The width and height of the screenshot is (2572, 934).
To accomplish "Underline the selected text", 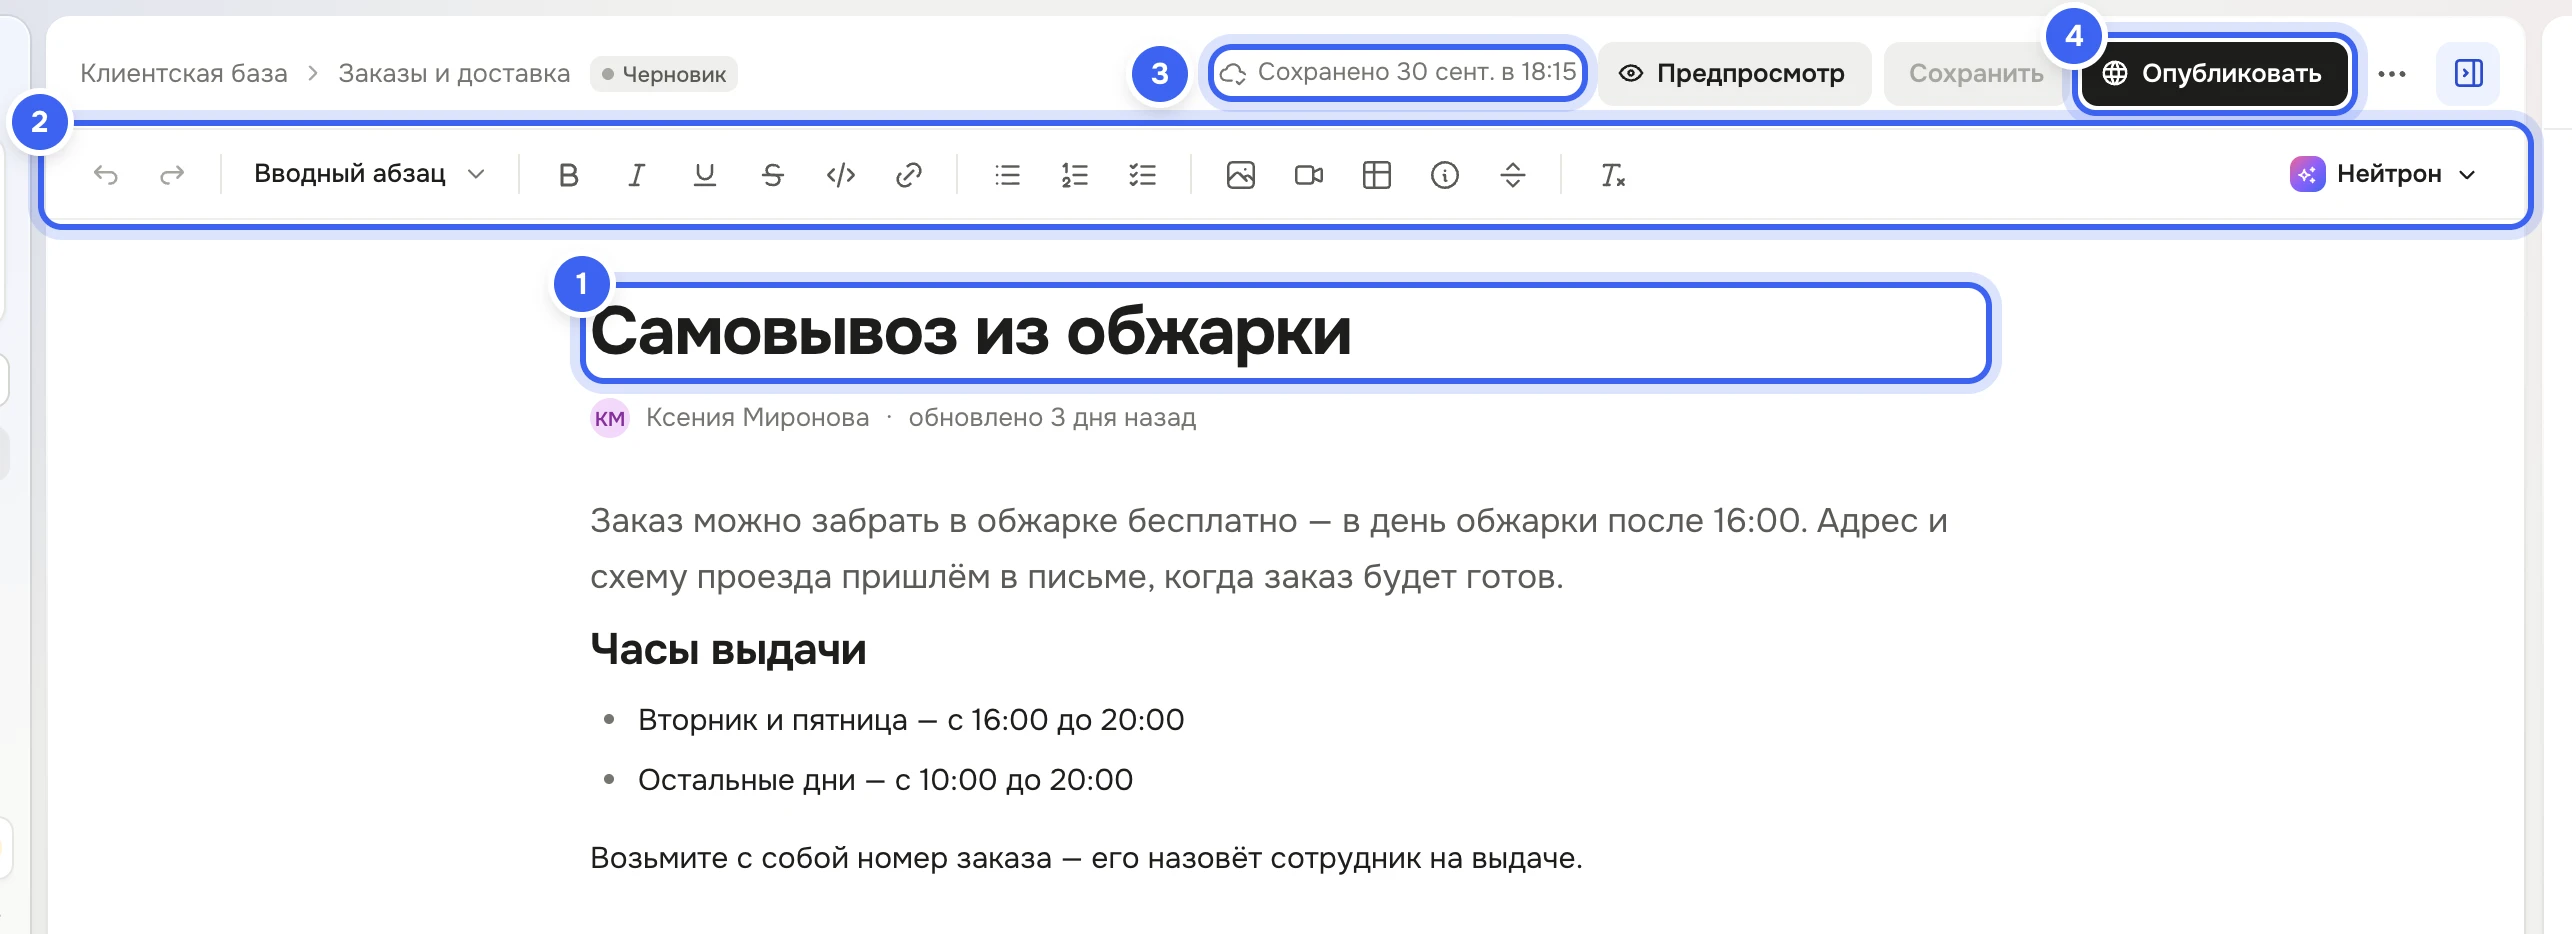I will (704, 175).
